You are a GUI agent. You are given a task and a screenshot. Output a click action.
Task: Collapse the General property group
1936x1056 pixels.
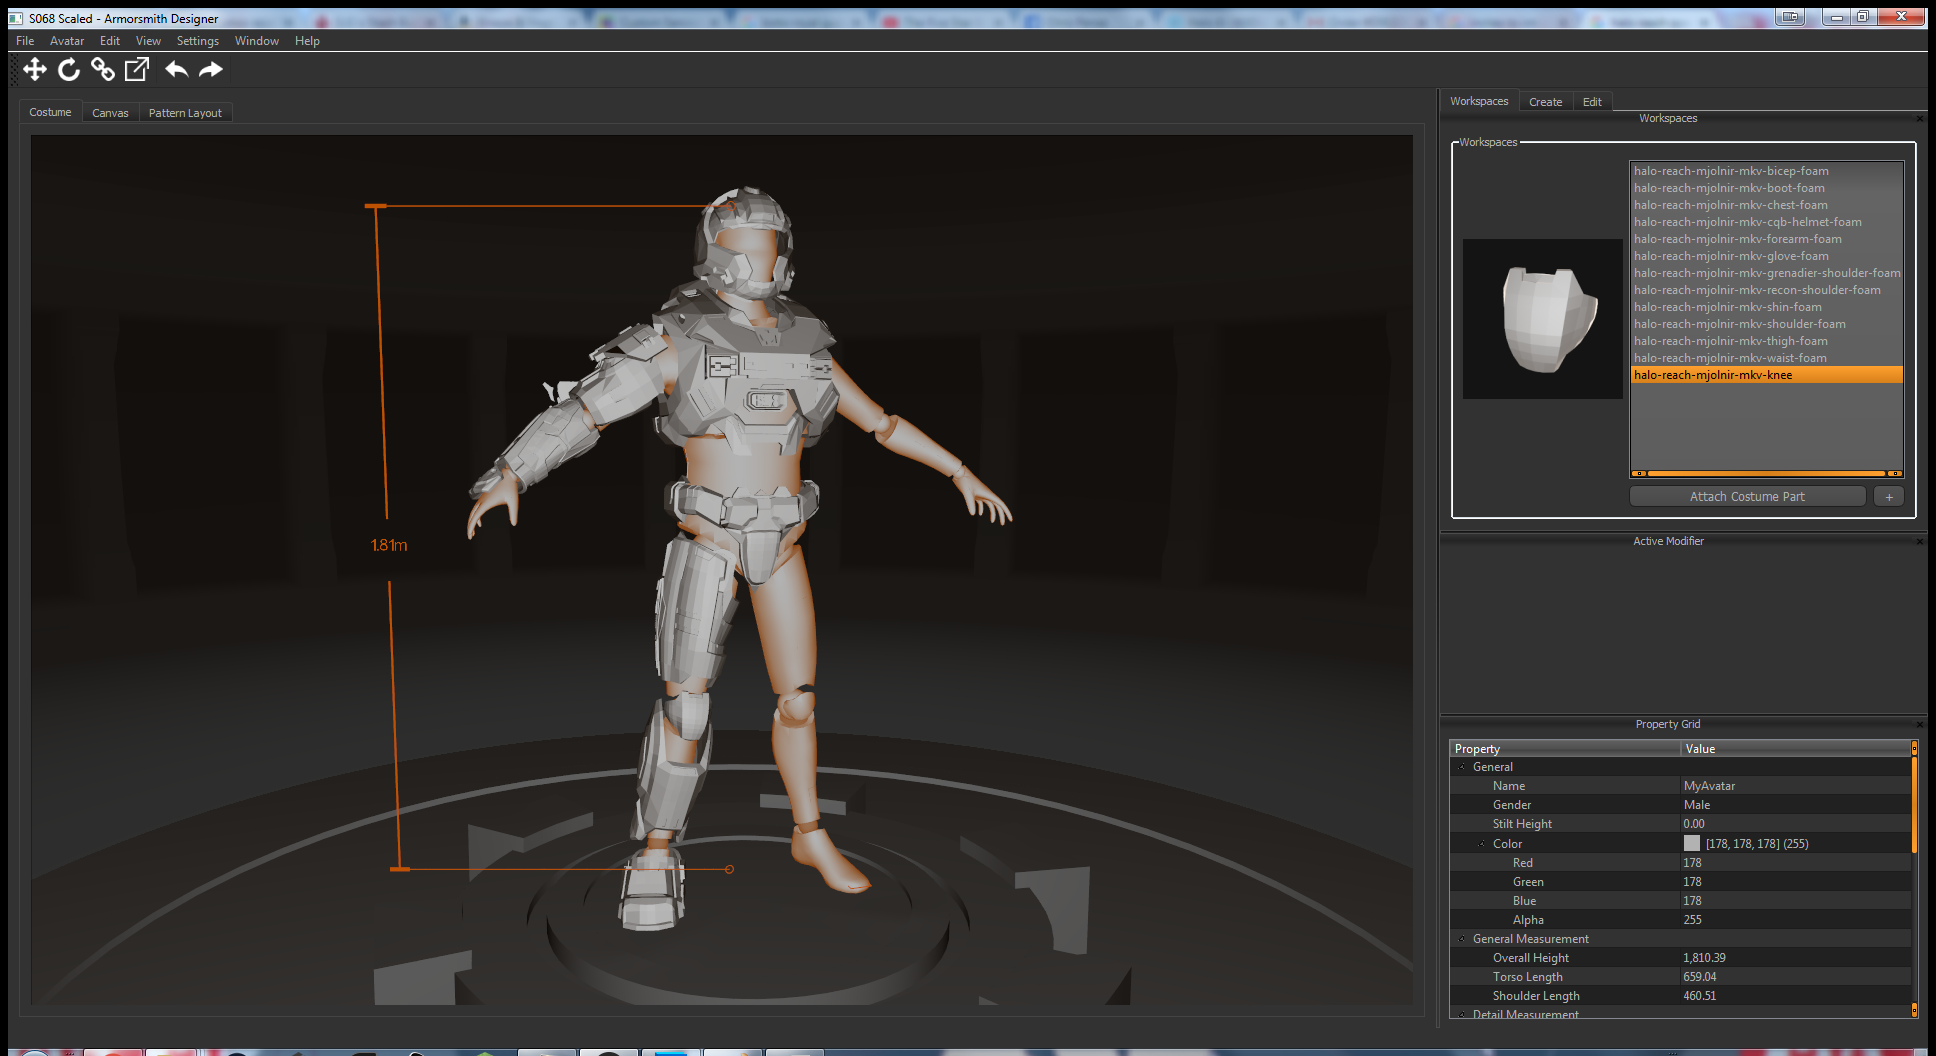[1462, 768]
